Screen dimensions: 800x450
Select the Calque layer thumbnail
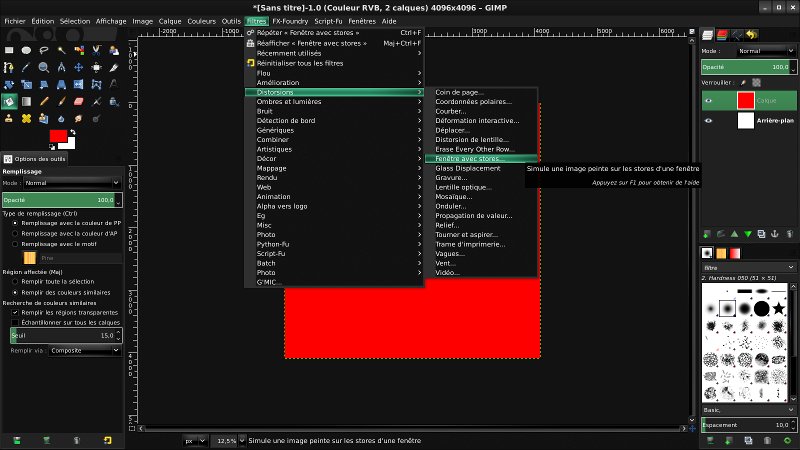pos(745,101)
